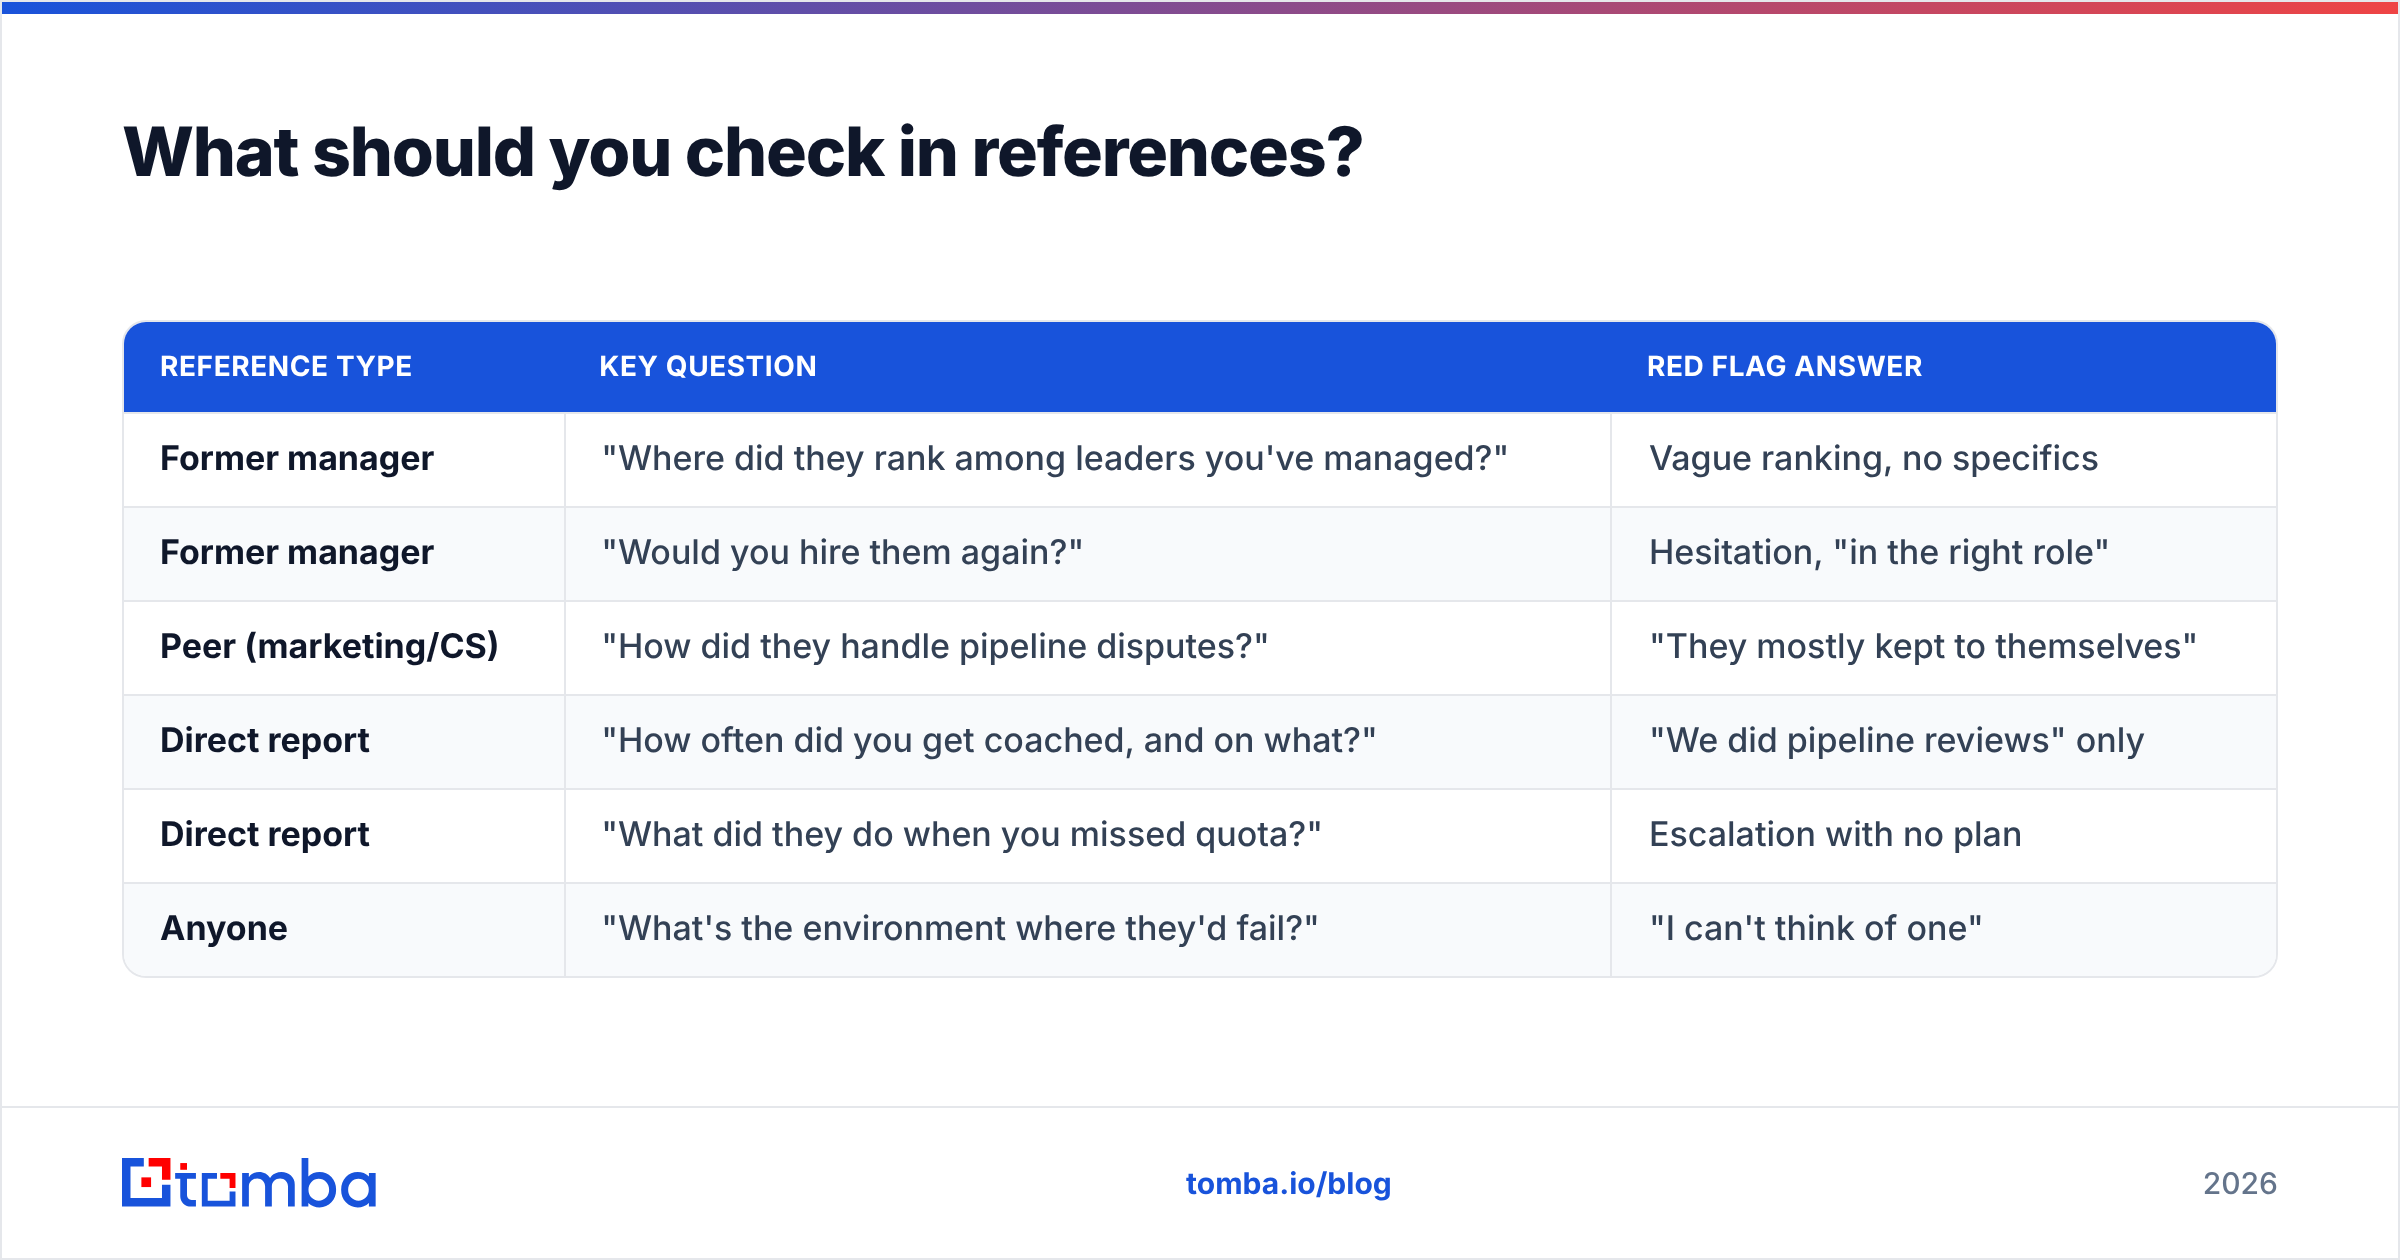Image resolution: width=2400 pixels, height=1260 pixels.
Task: Select "How did they handle pipeline disputes?"
Action: click(935, 646)
